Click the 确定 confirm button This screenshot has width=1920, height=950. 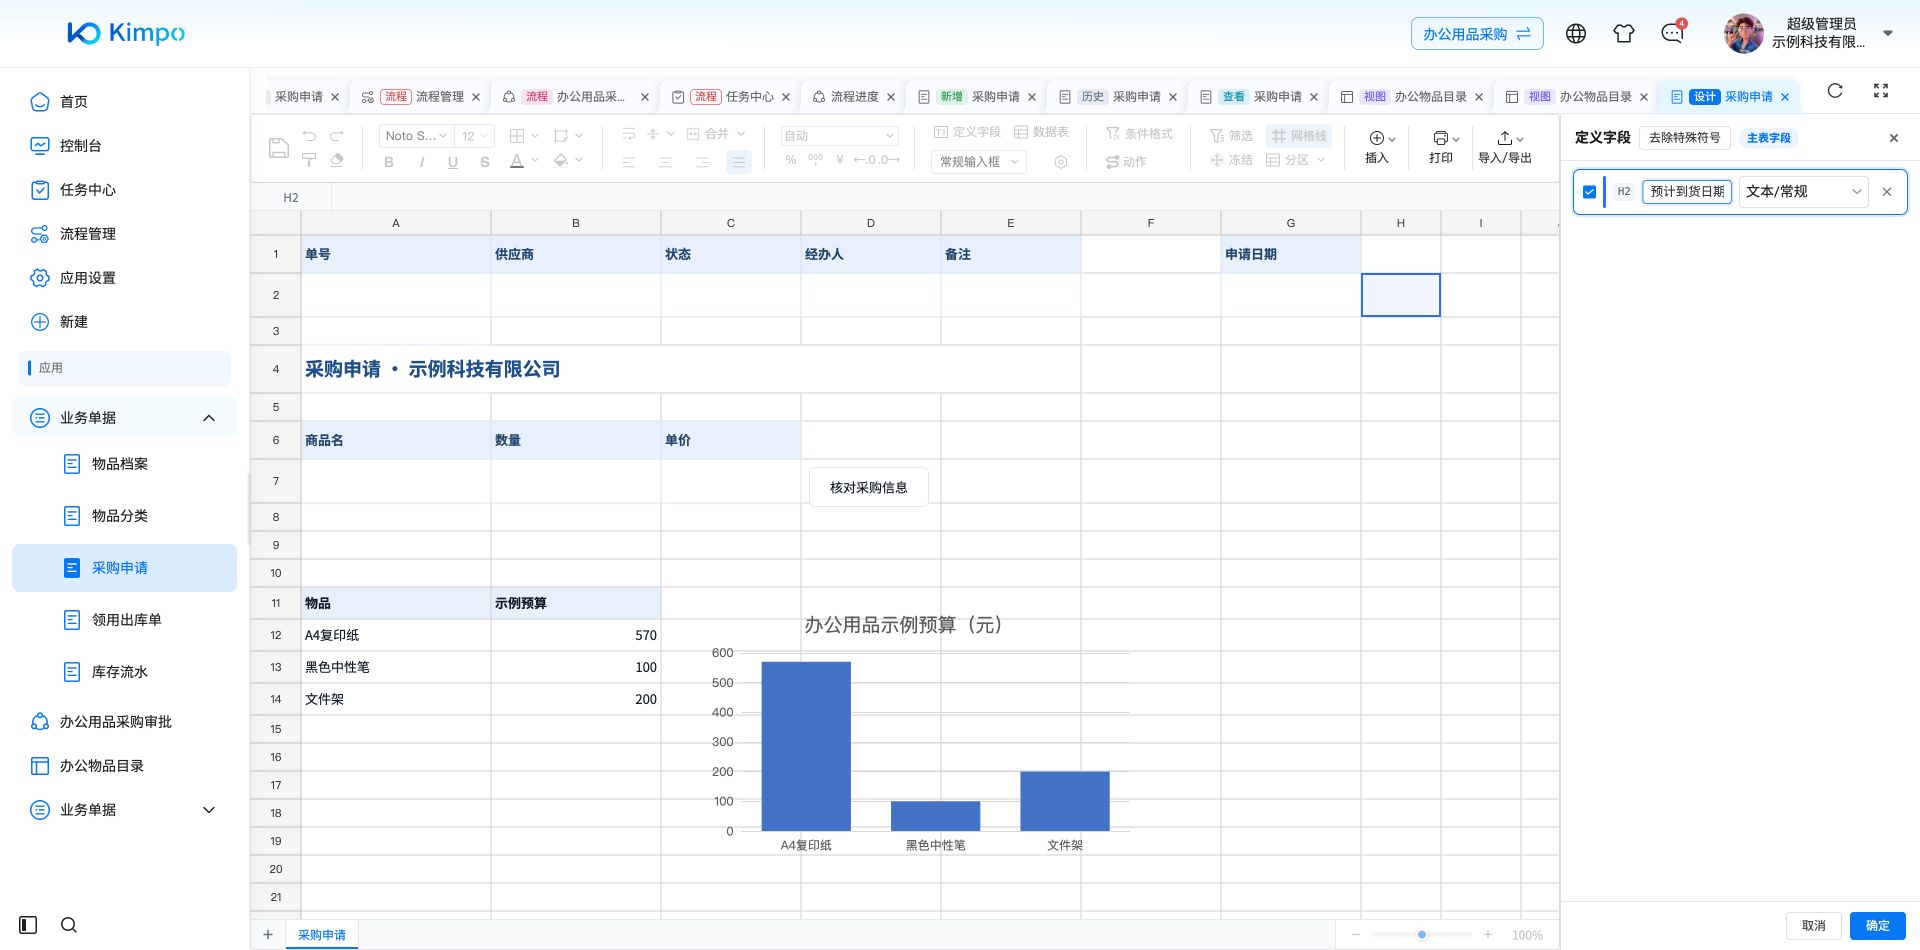pyautogui.click(x=1877, y=926)
